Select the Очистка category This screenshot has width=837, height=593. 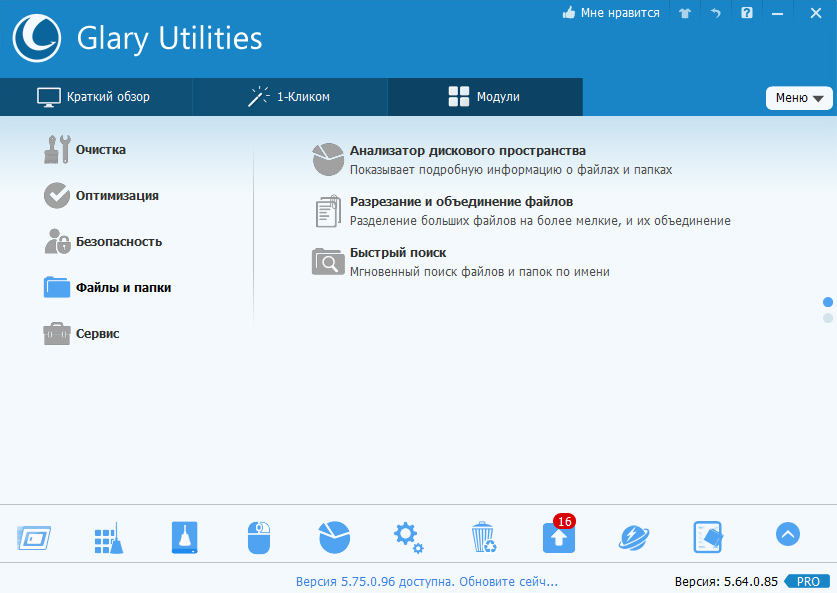[100, 150]
